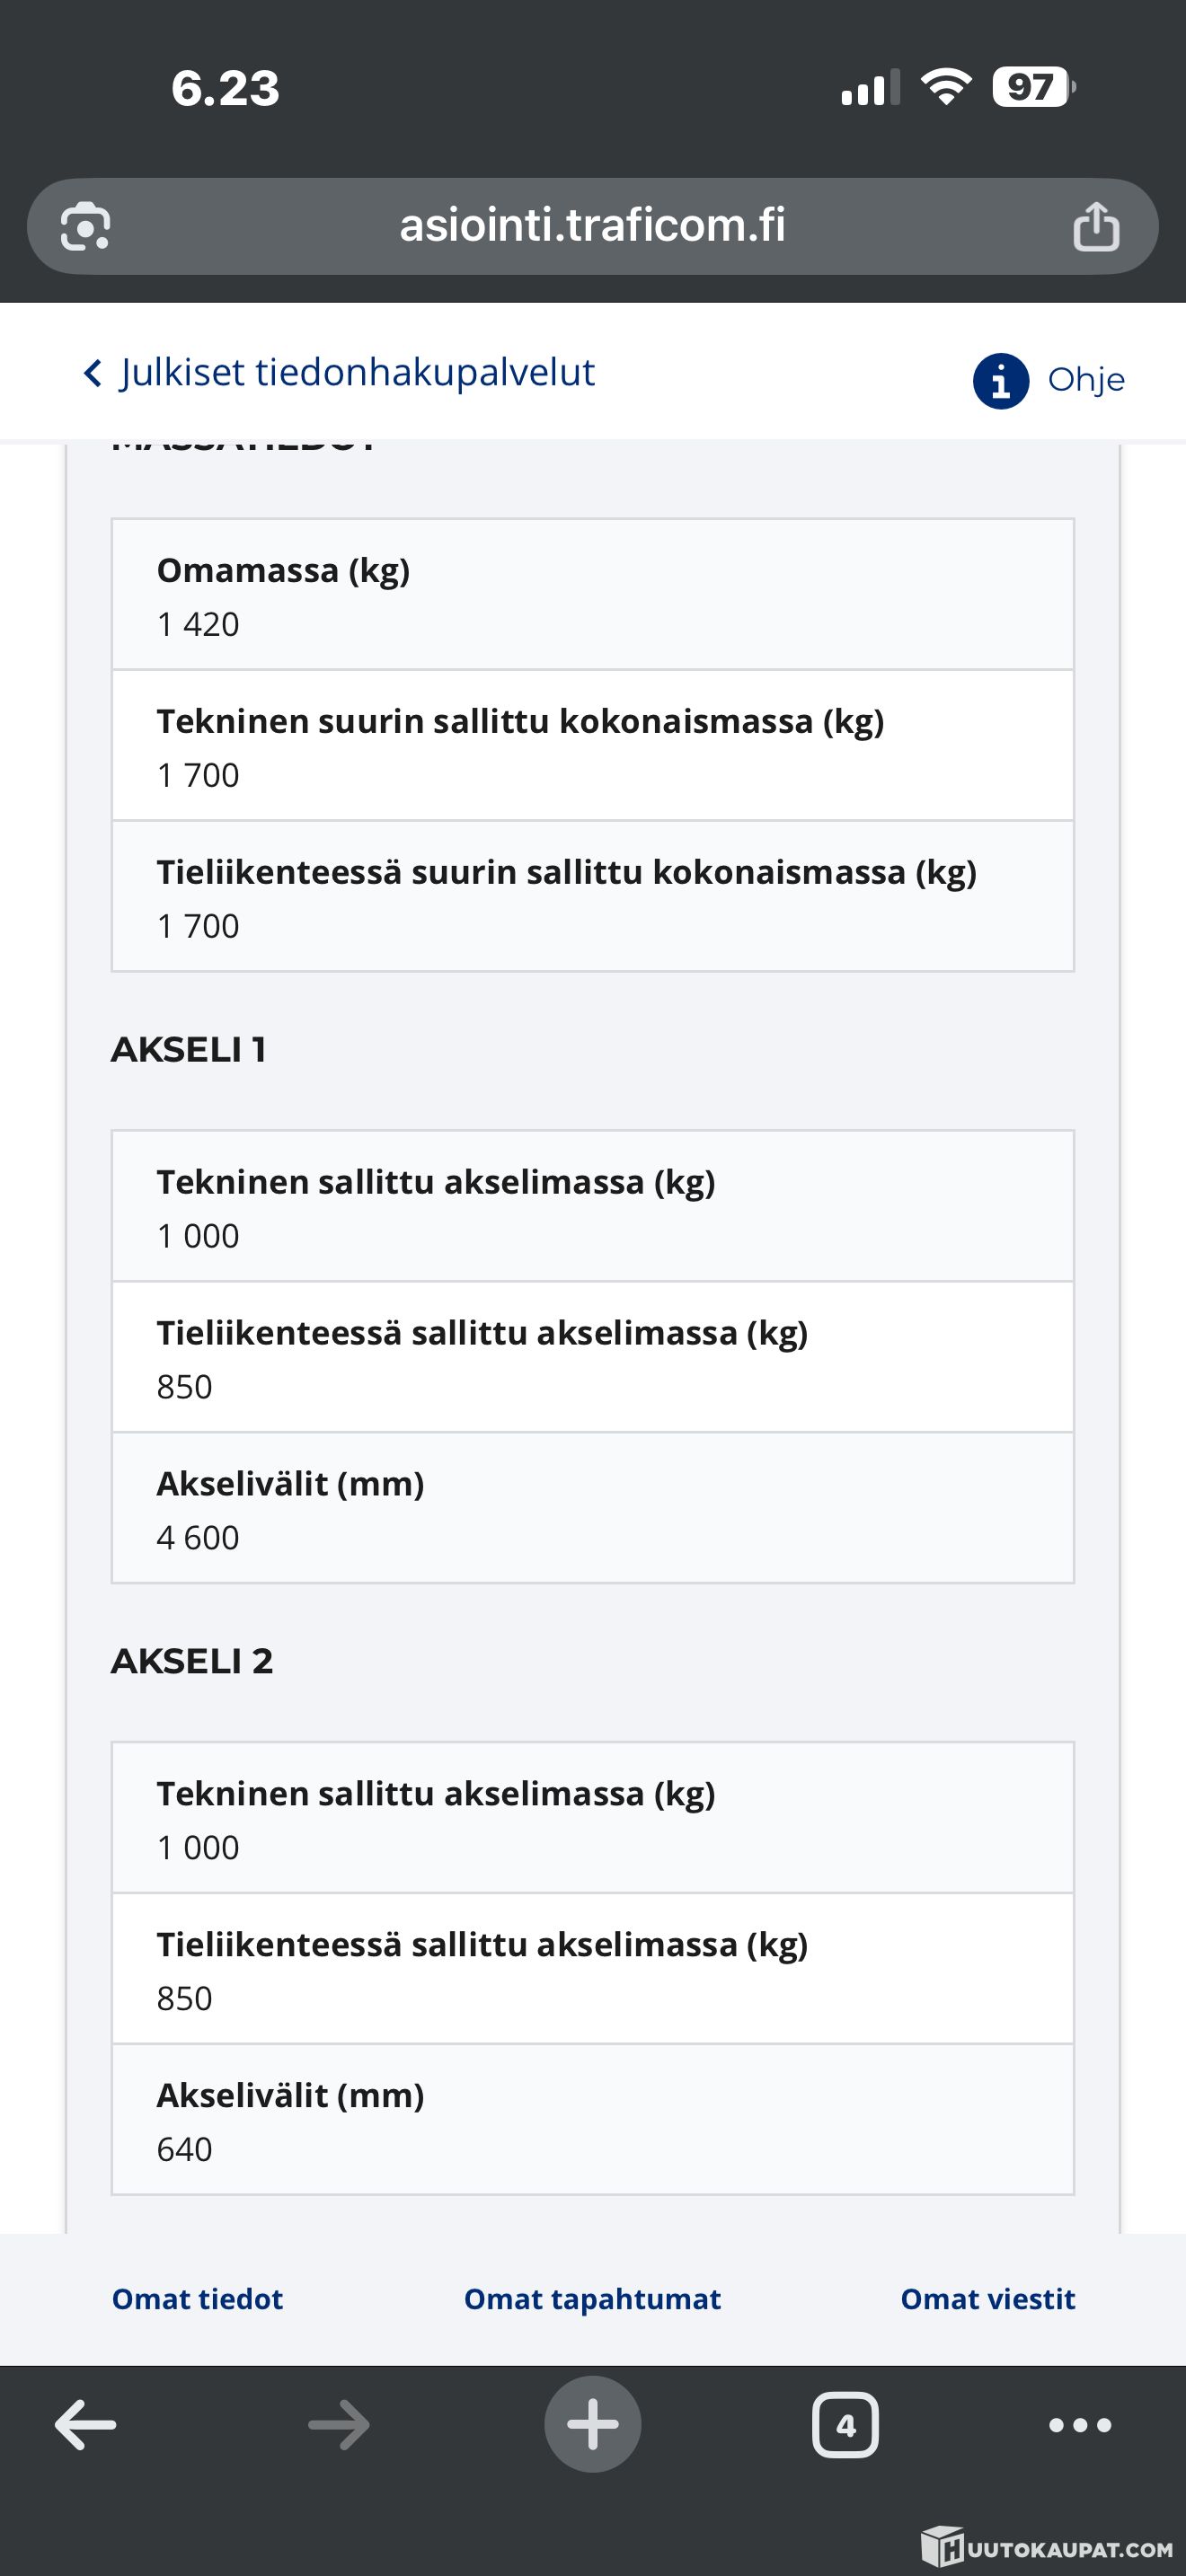This screenshot has width=1186, height=2576.
Task: Go back to Julkiset tiedonhakupalvelut
Action: 357,372
